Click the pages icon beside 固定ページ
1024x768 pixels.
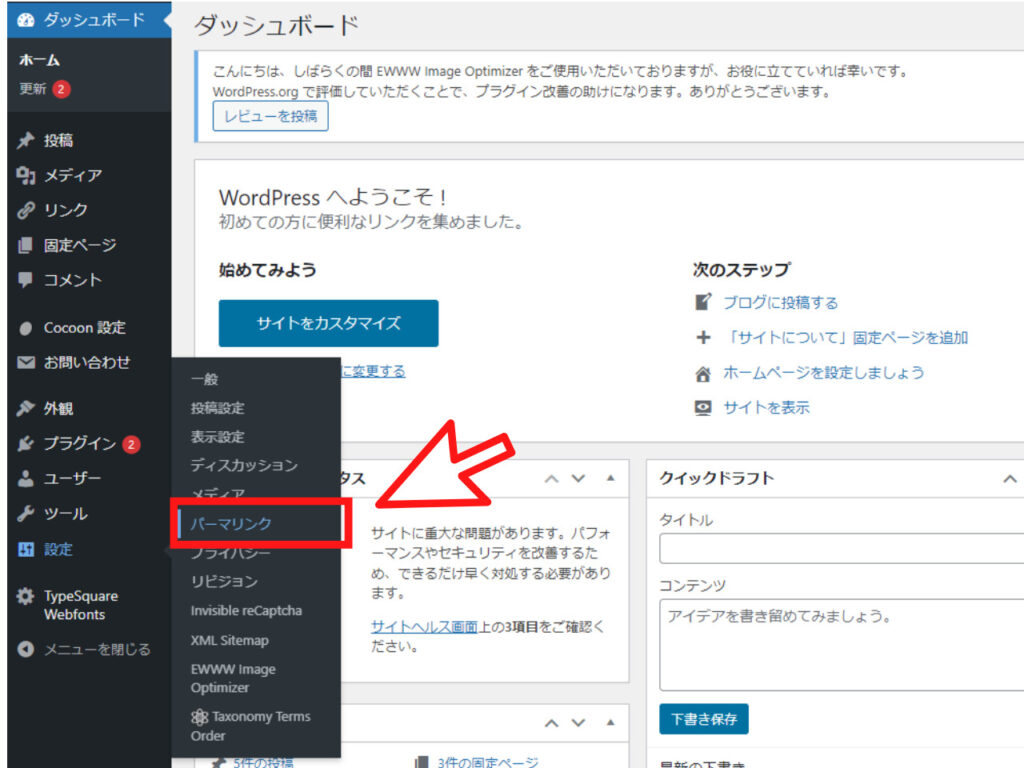(25, 245)
